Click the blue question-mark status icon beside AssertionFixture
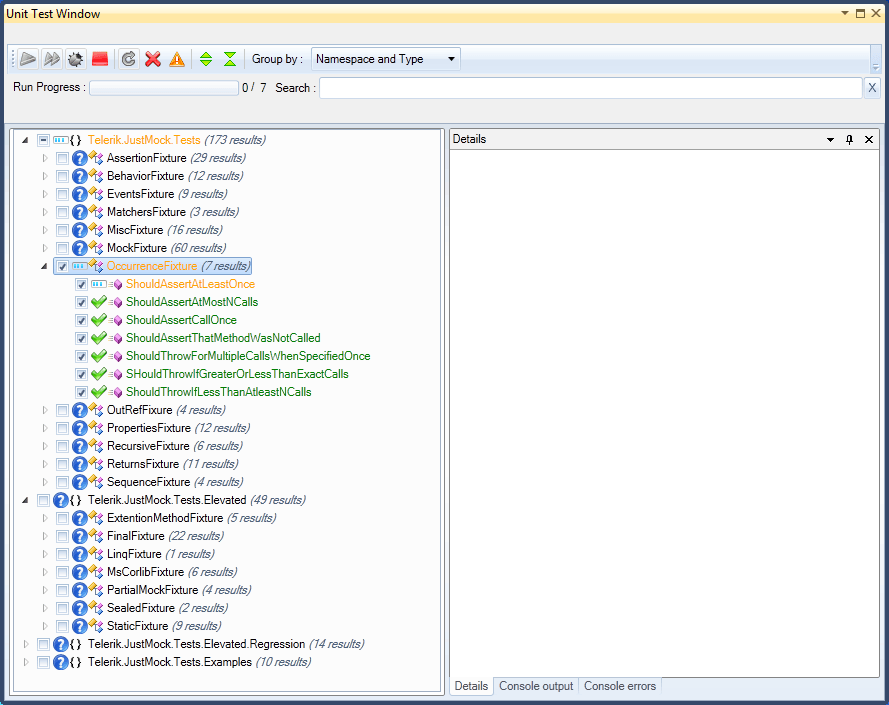889x705 pixels. pyautogui.click(x=80, y=158)
